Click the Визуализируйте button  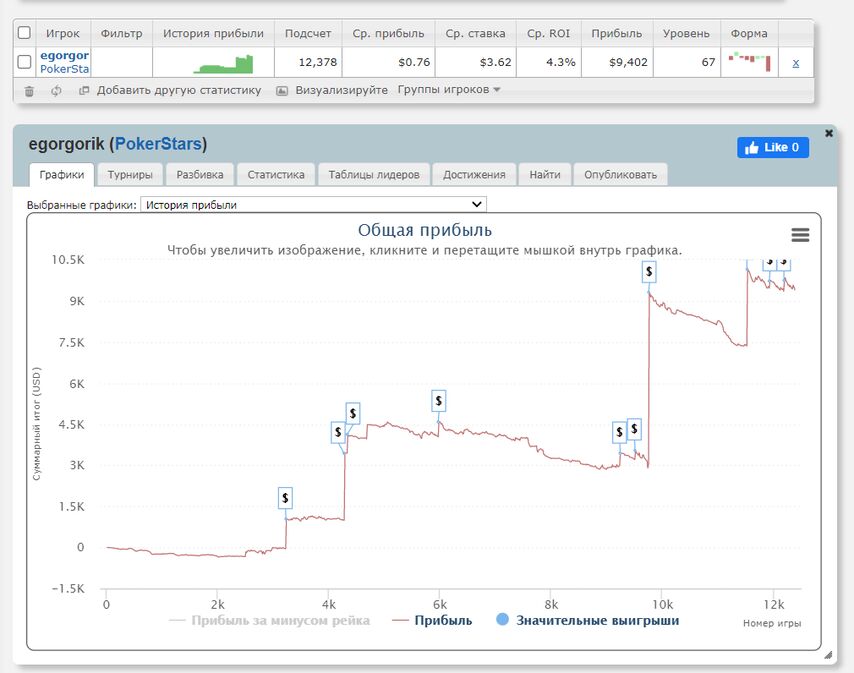[332, 90]
